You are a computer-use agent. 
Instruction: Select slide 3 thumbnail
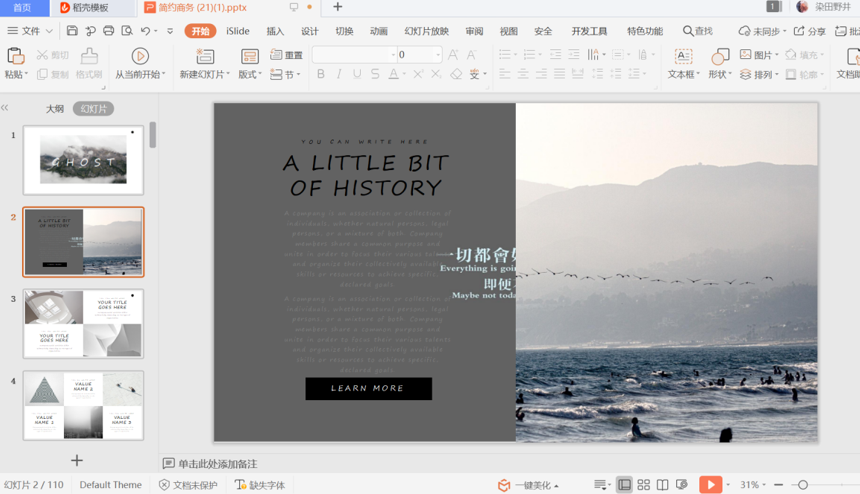(83, 323)
